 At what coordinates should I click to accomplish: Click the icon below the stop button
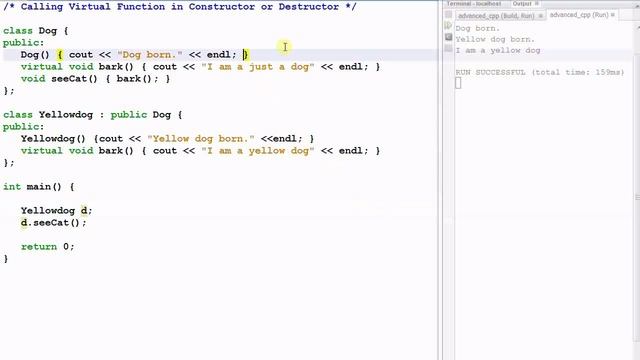448,49
